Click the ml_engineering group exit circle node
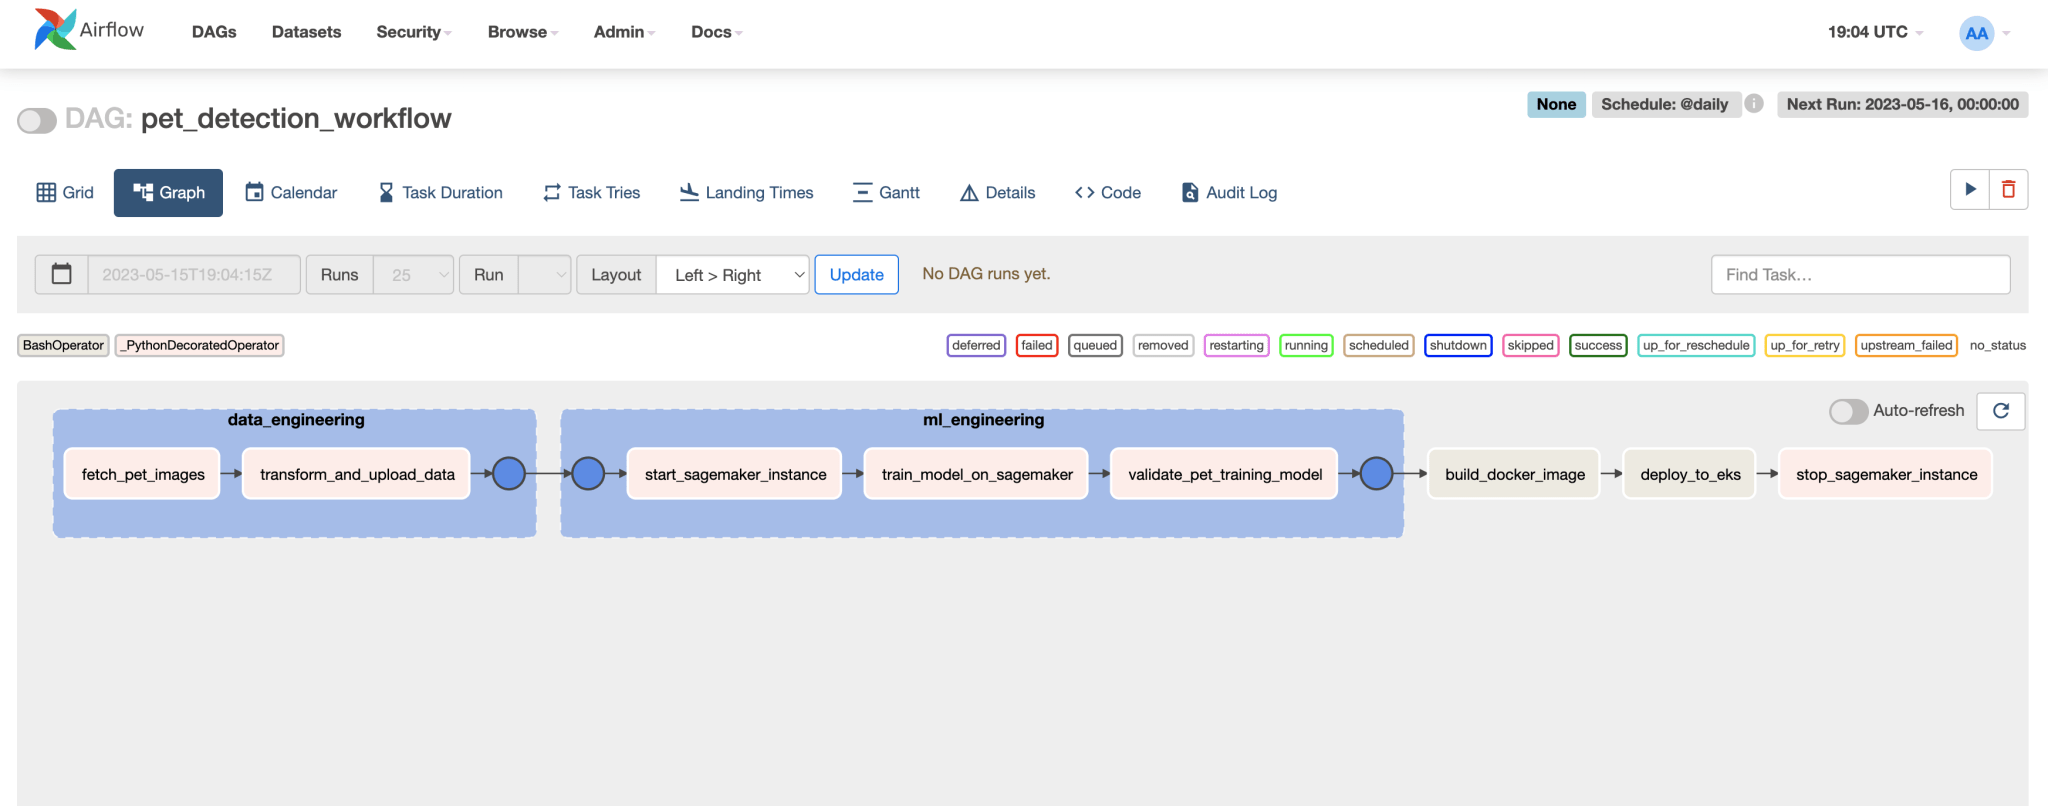2048x806 pixels. click(x=1377, y=473)
